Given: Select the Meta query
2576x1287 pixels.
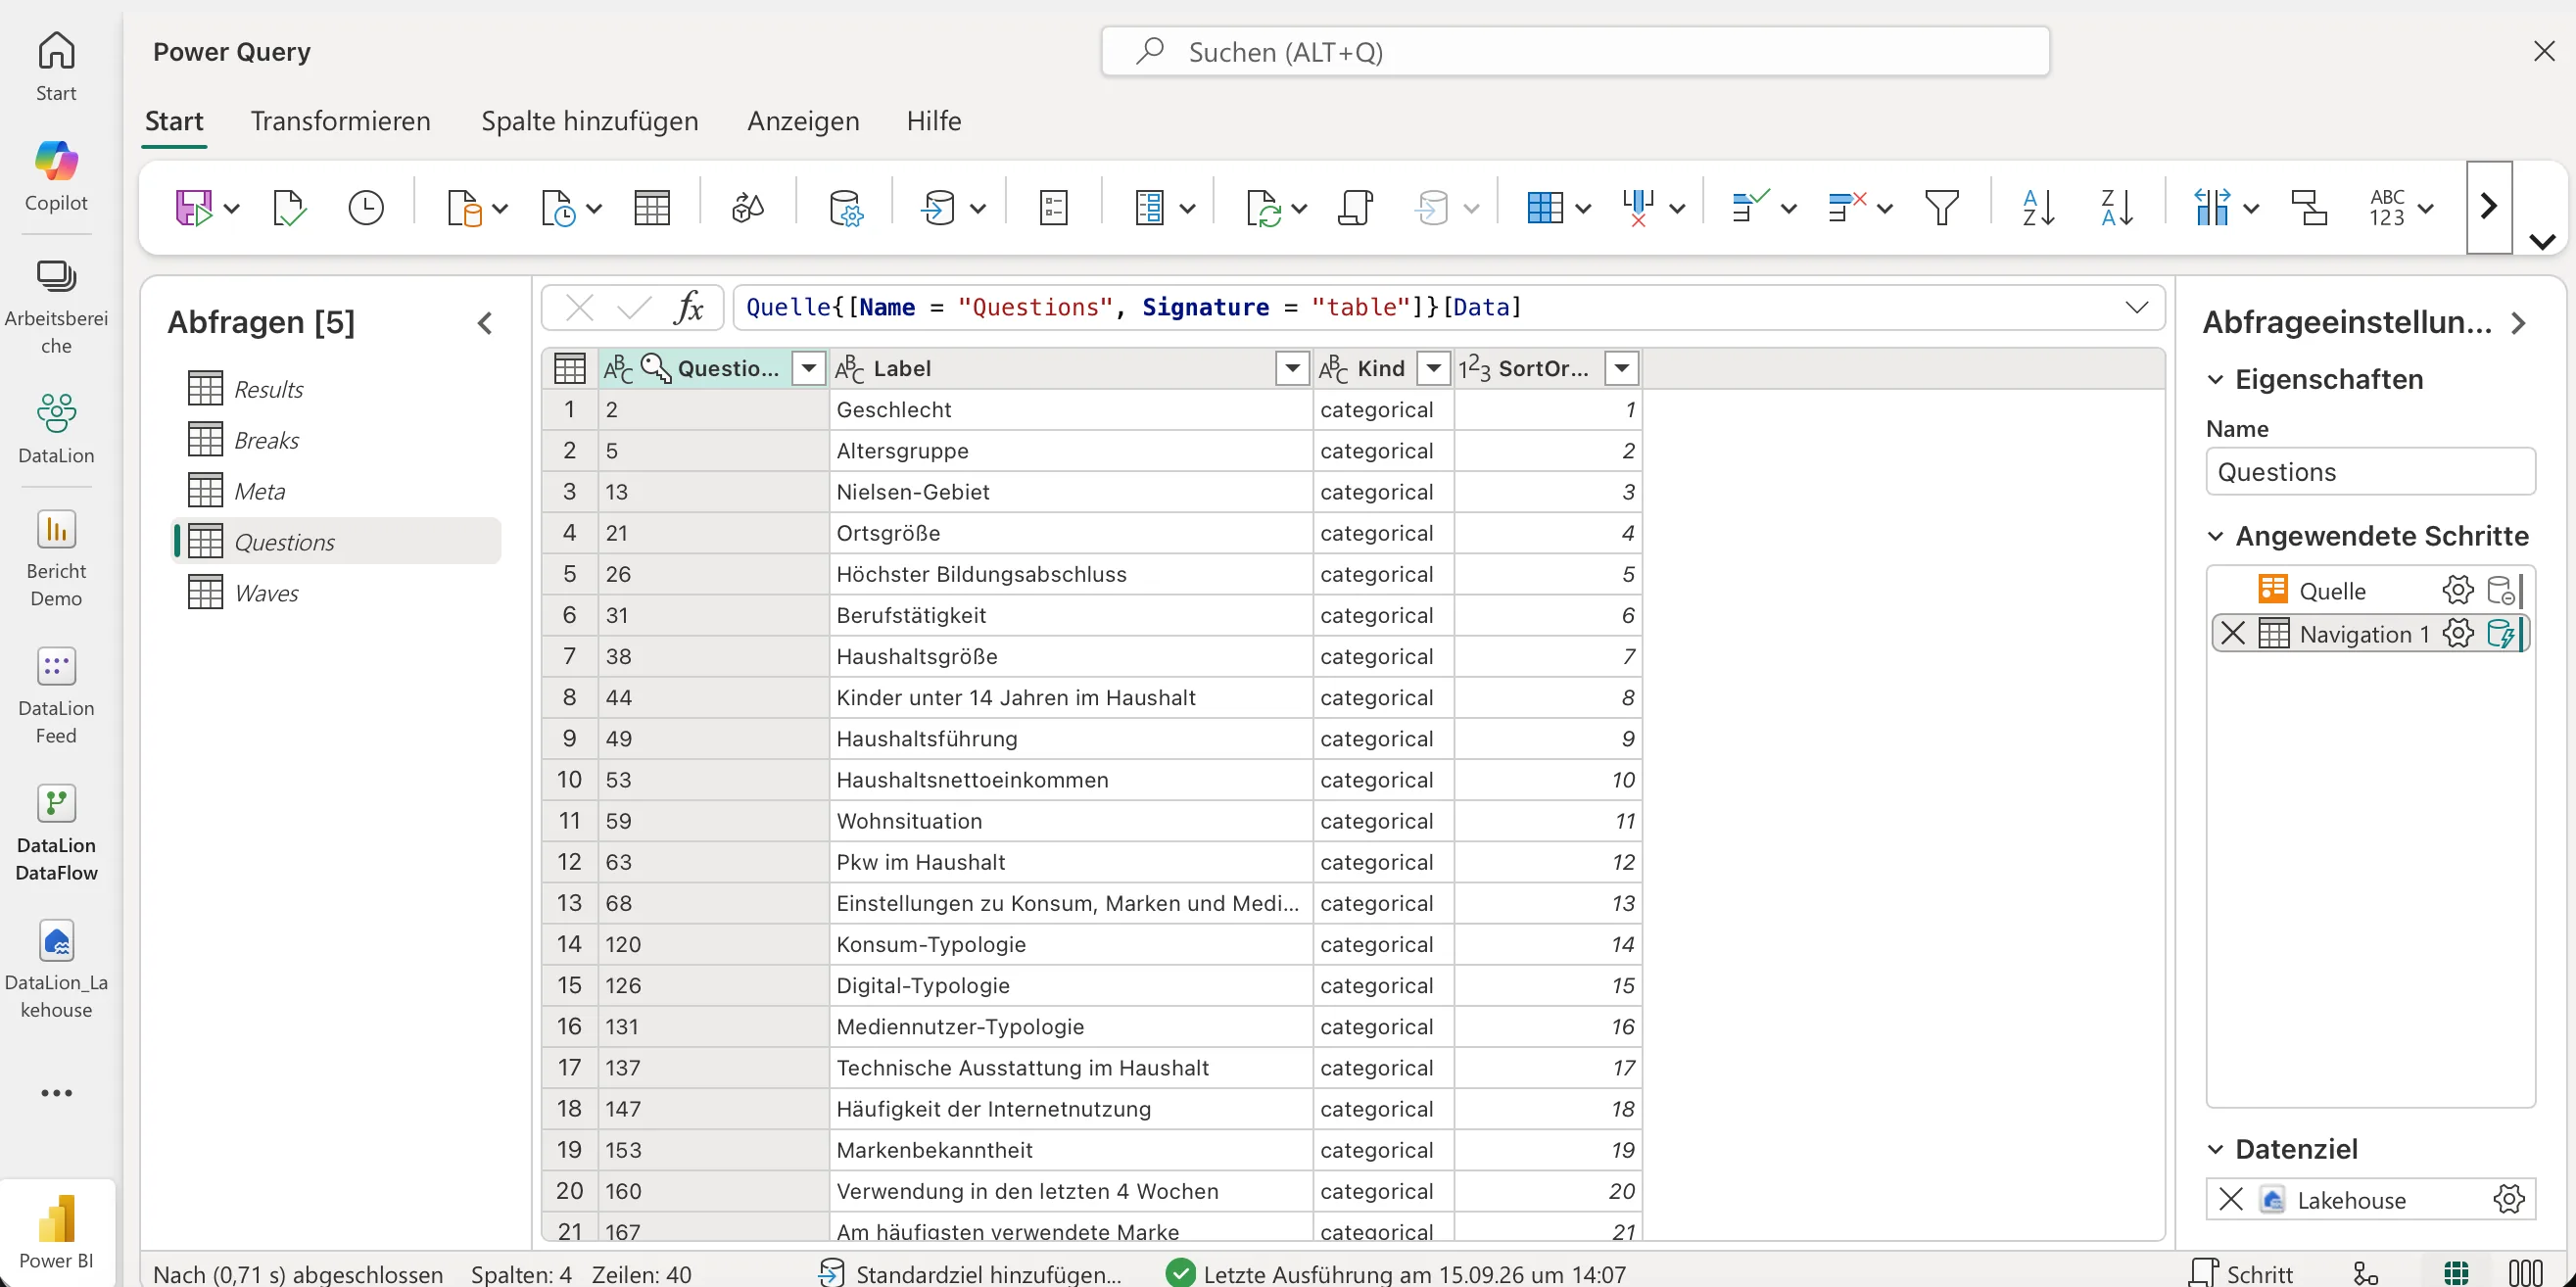Looking at the screenshot, I should tap(337, 491).
